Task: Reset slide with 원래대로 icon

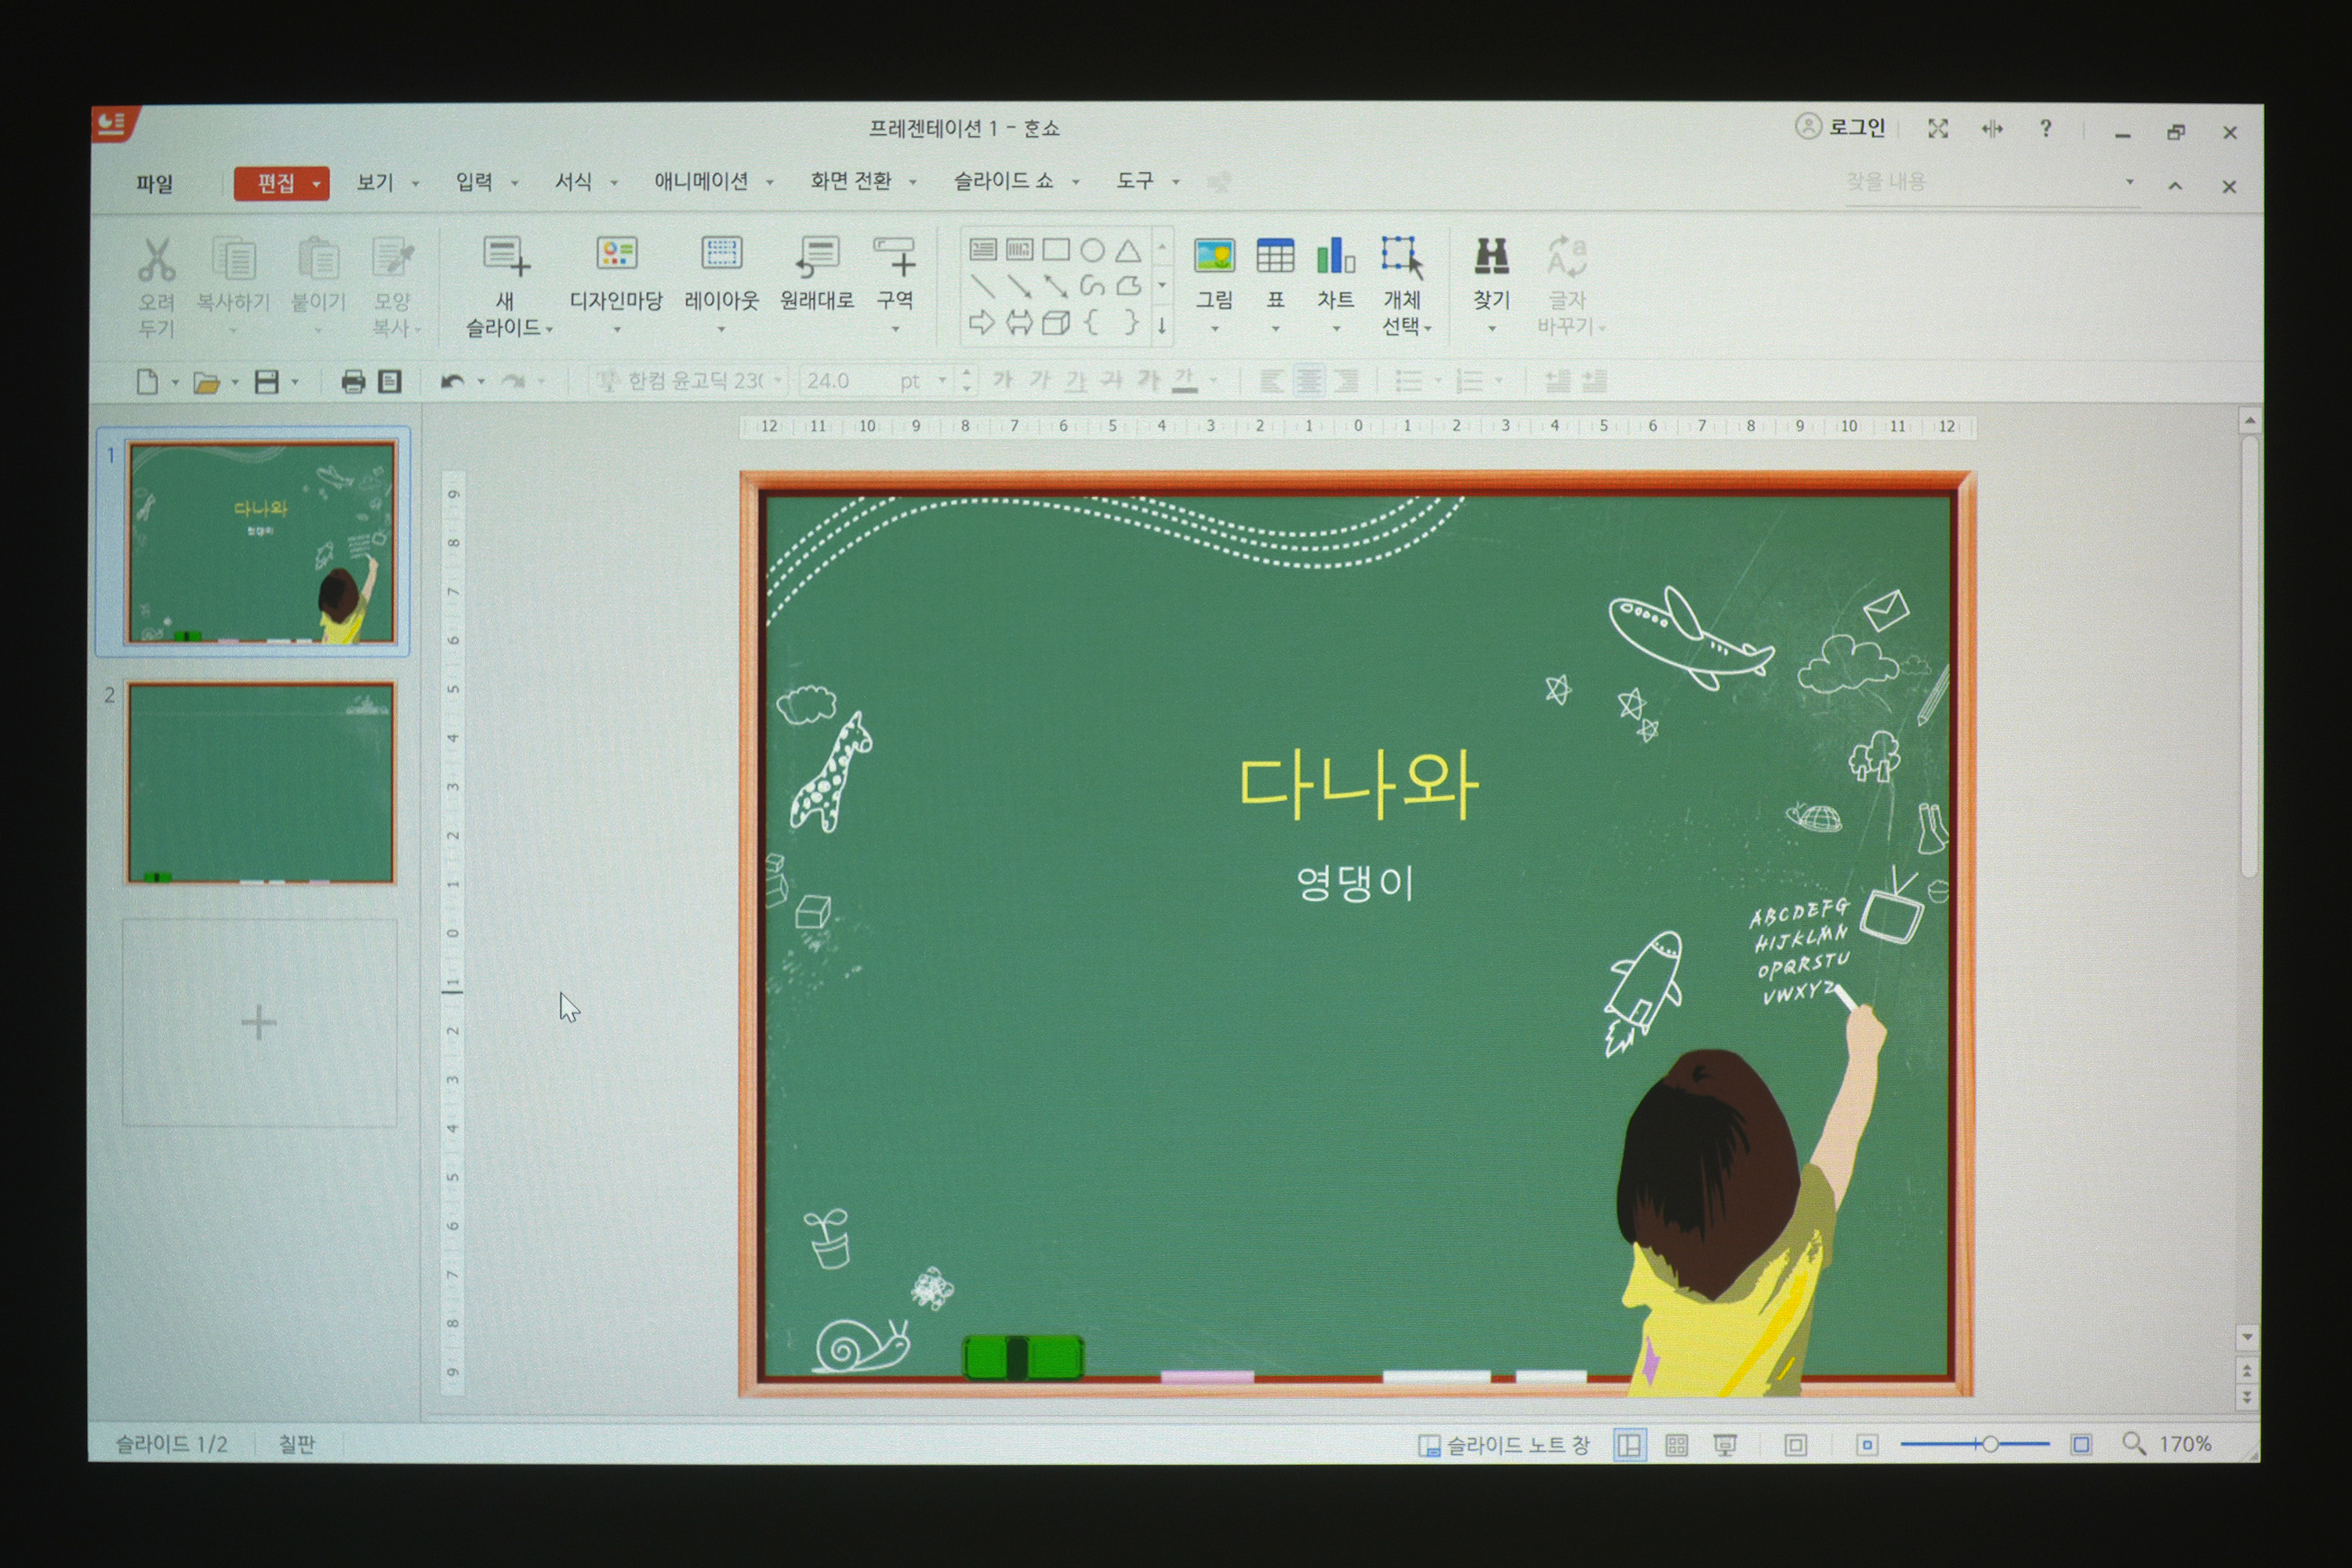Action: pyautogui.click(x=817, y=256)
